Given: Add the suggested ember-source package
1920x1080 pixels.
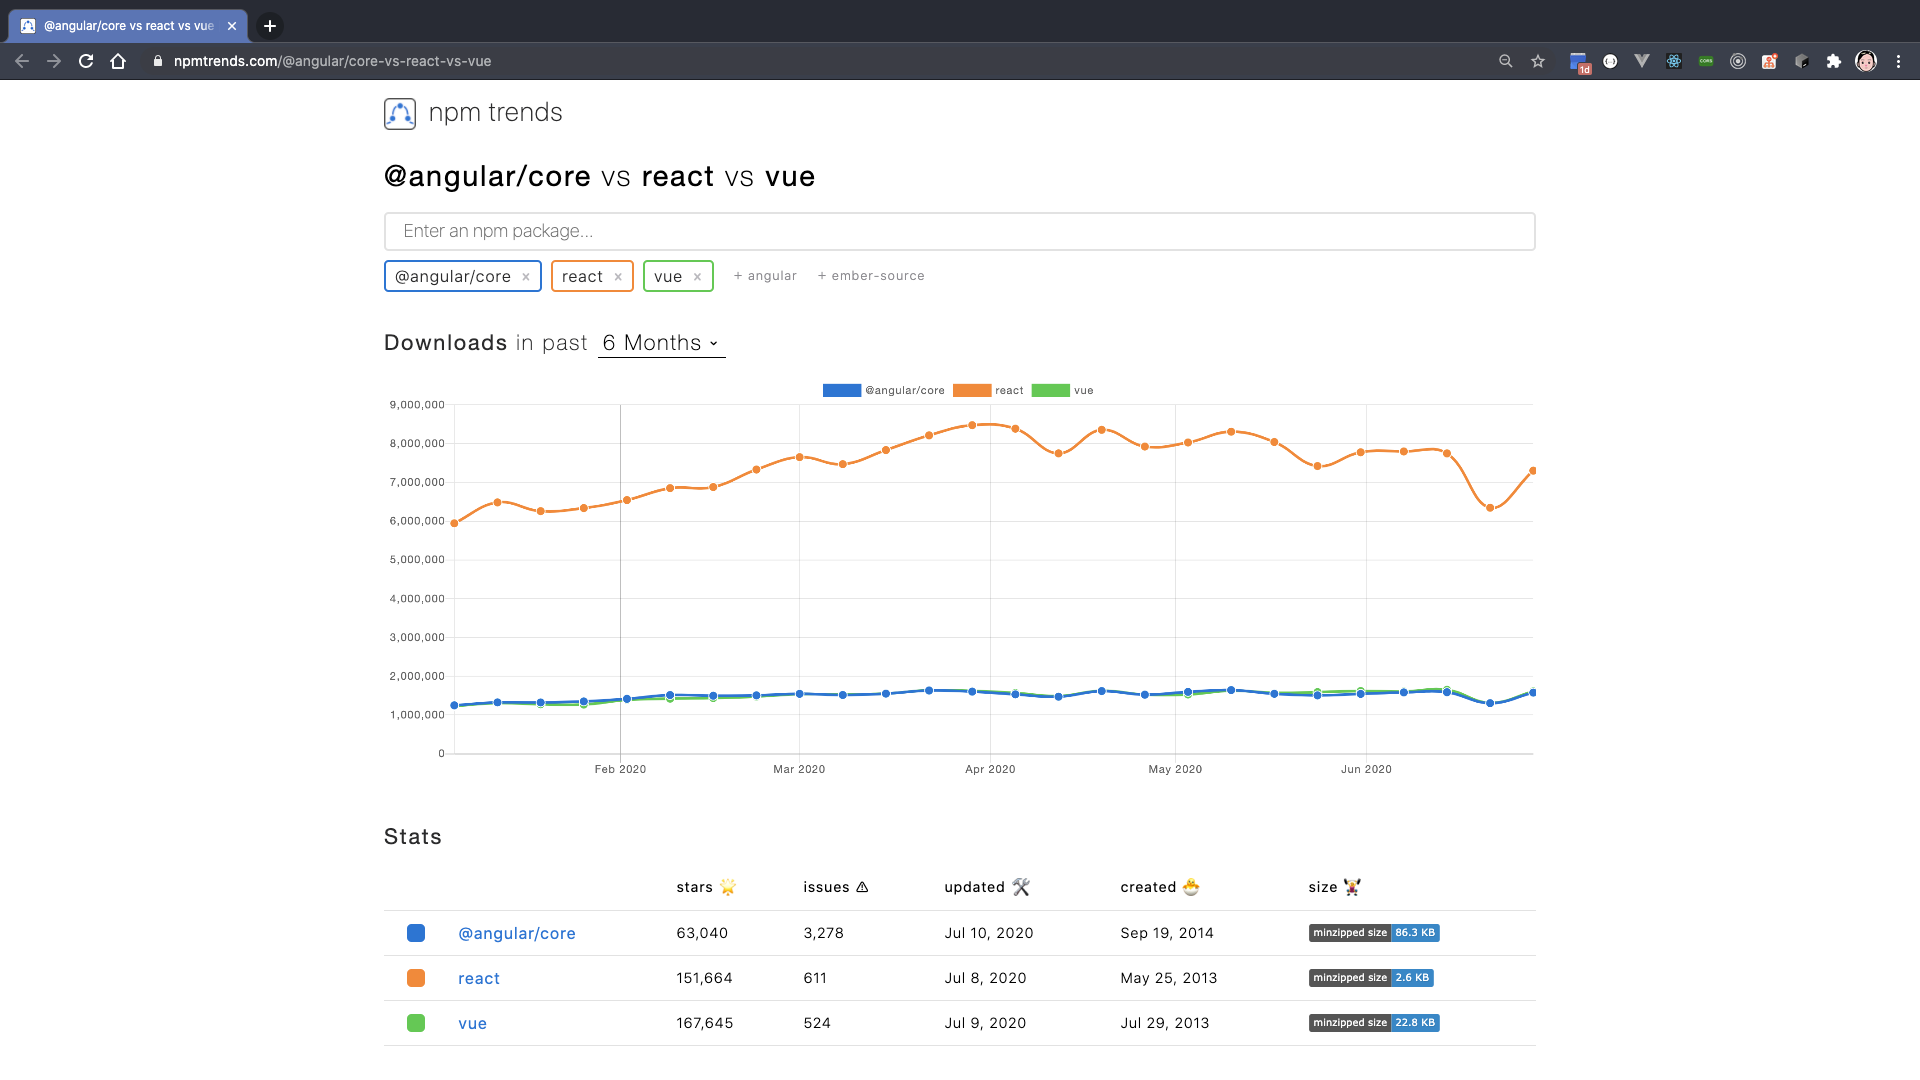Looking at the screenshot, I should click(x=871, y=276).
